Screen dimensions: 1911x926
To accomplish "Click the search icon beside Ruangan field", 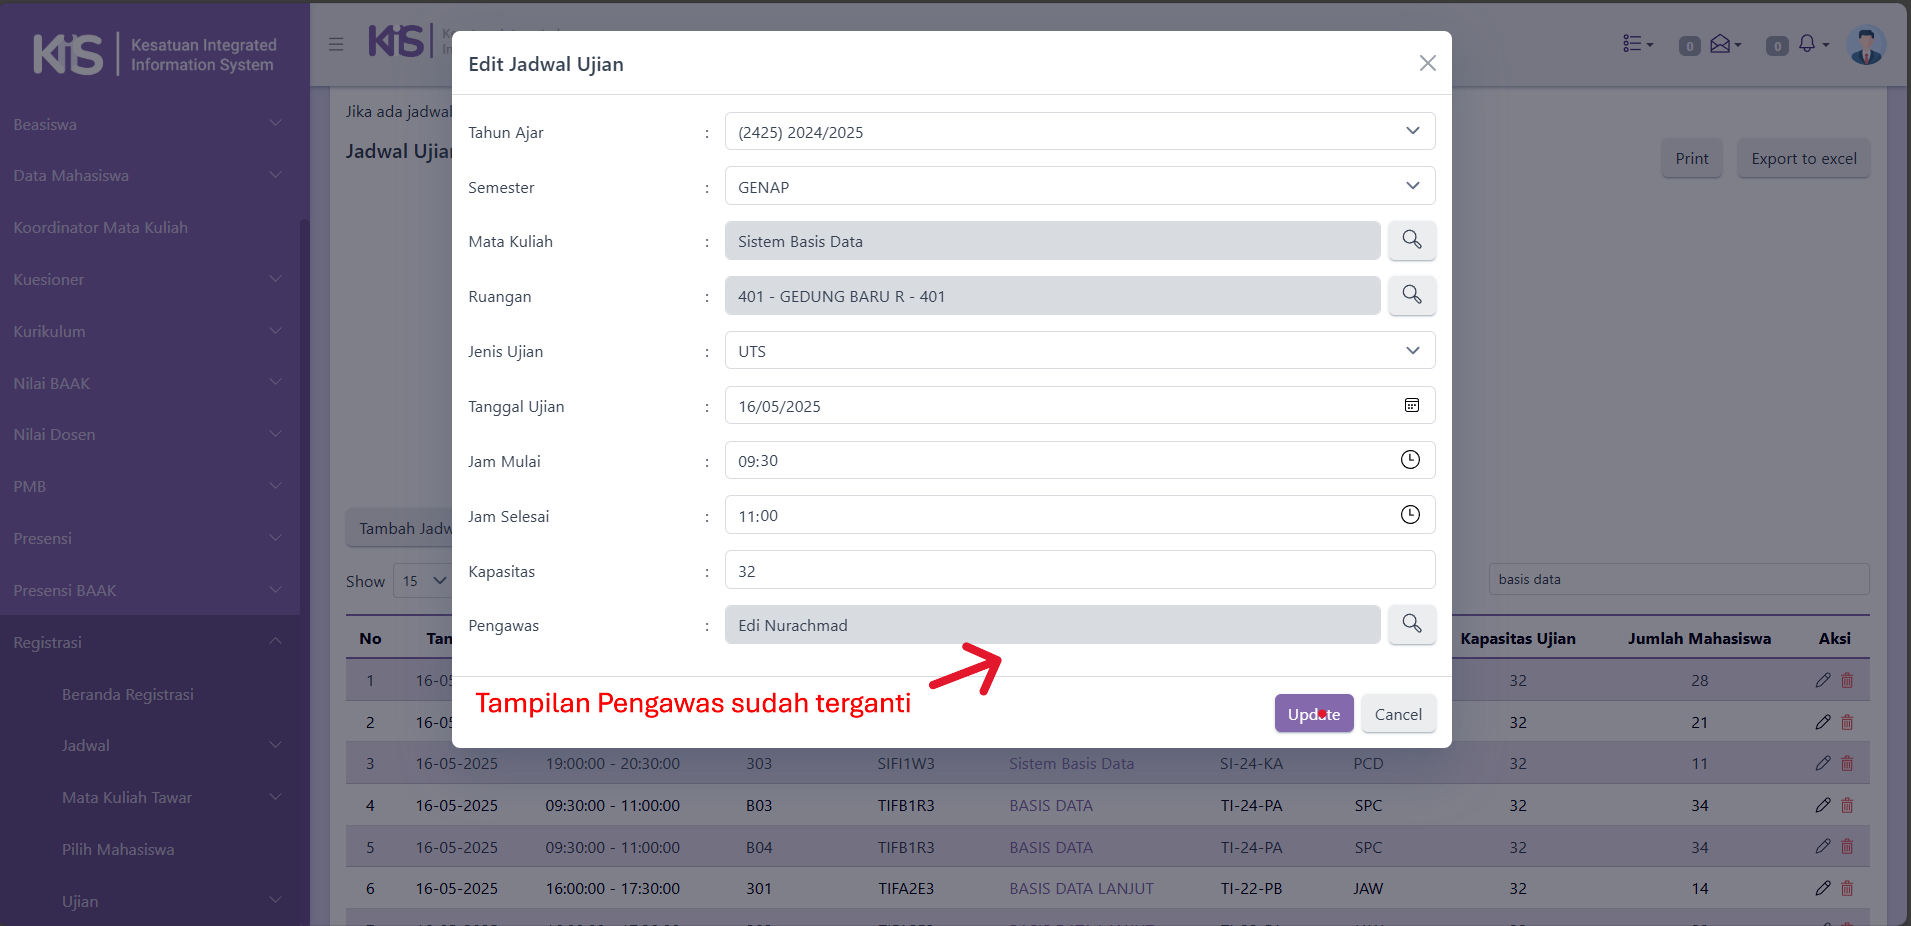I will click(1411, 295).
